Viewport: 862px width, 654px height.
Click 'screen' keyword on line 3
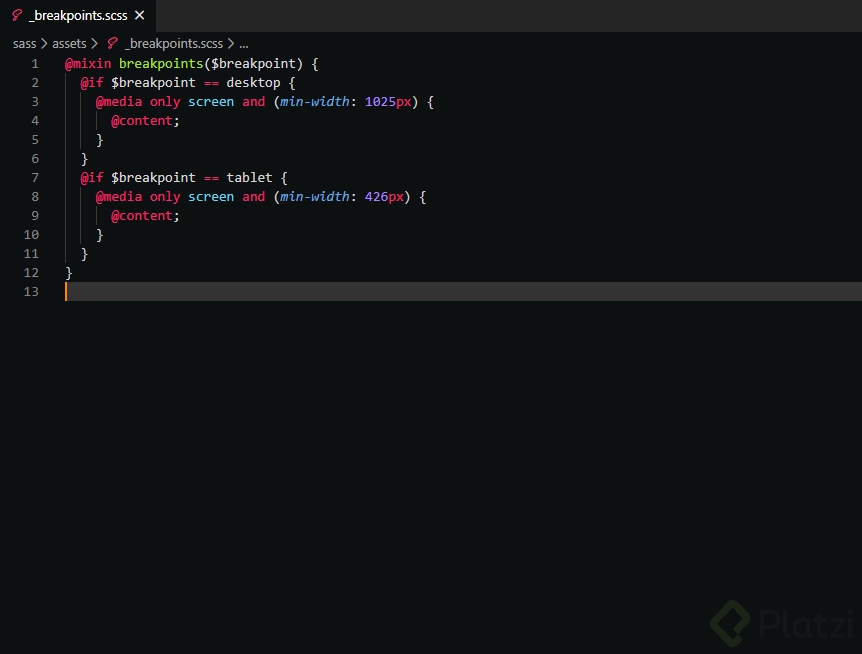pos(211,102)
